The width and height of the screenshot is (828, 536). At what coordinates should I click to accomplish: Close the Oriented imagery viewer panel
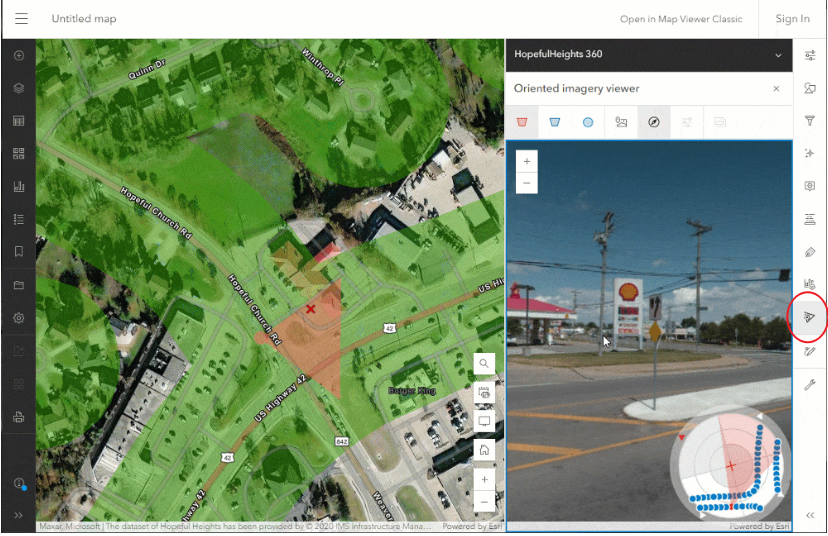pos(776,89)
